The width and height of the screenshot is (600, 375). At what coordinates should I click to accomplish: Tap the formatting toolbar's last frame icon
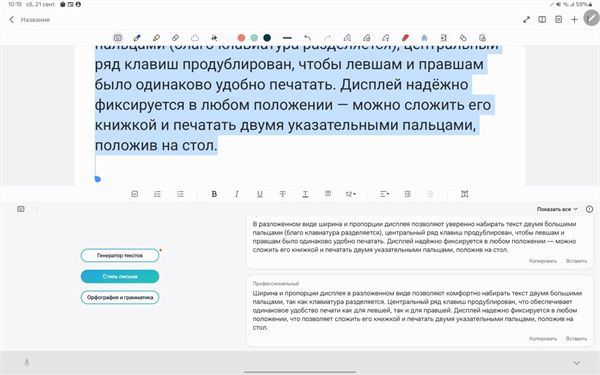[465, 194]
